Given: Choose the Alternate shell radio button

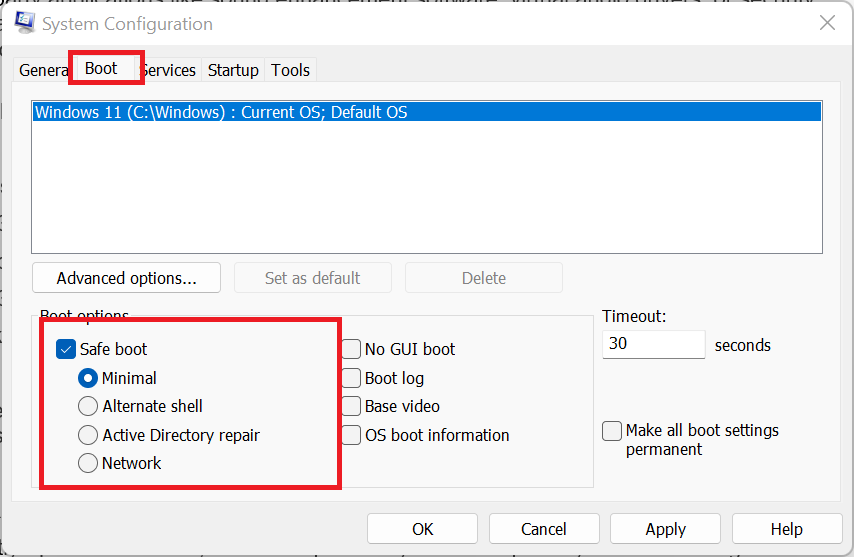Looking at the screenshot, I should point(88,406).
